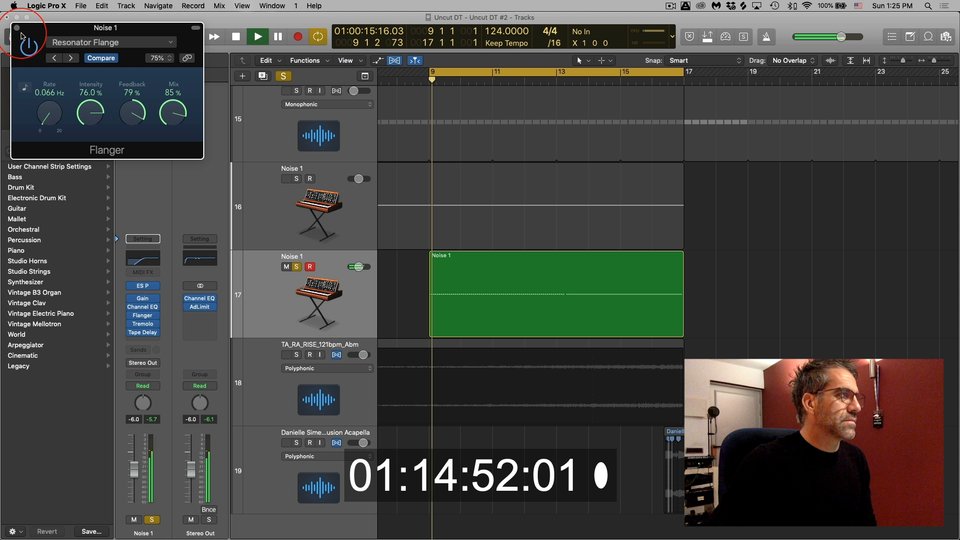Screen dimensions: 960x540
Task: Open the pointer tool menu
Action: pos(583,61)
